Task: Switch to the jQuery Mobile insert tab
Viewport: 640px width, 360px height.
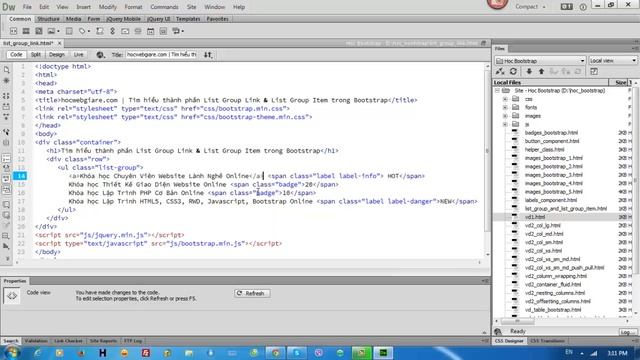Action: coord(123,19)
